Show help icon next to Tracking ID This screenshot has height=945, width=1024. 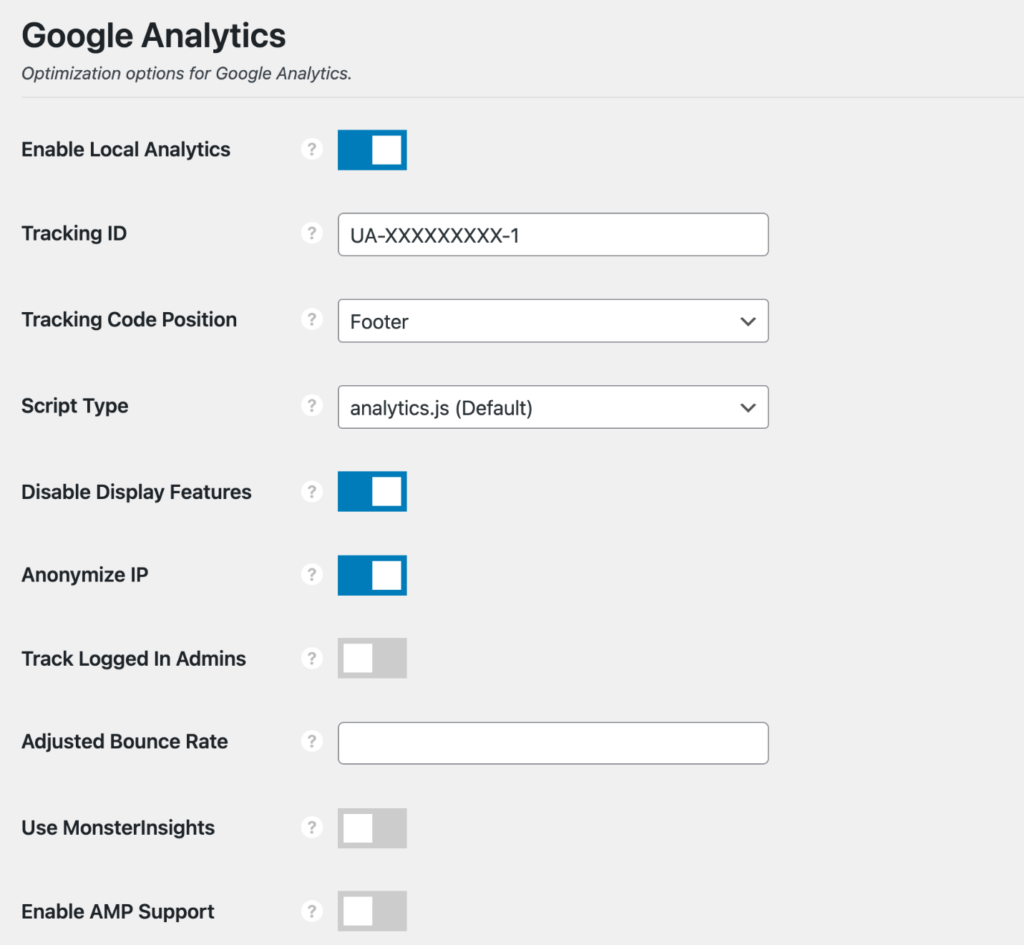pos(312,233)
